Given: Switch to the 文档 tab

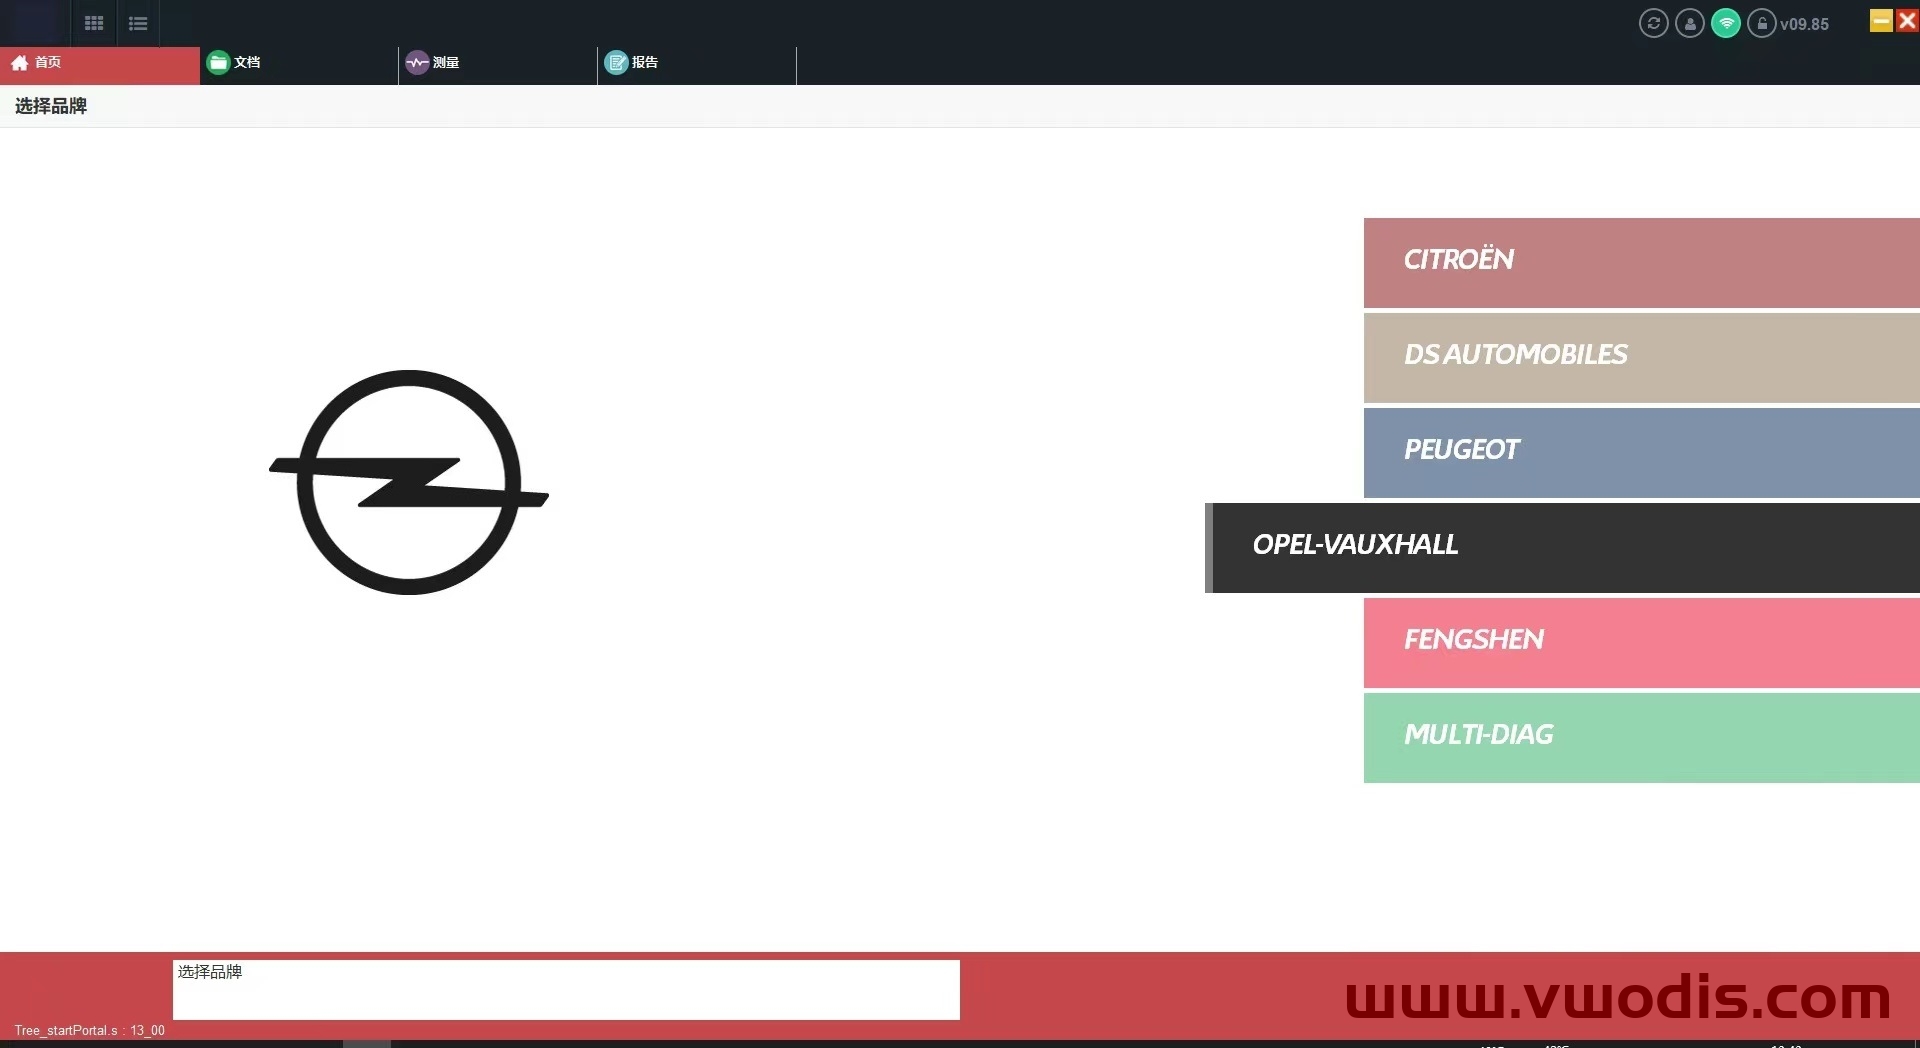Looking at the screenshot, I should coord(299,65).
